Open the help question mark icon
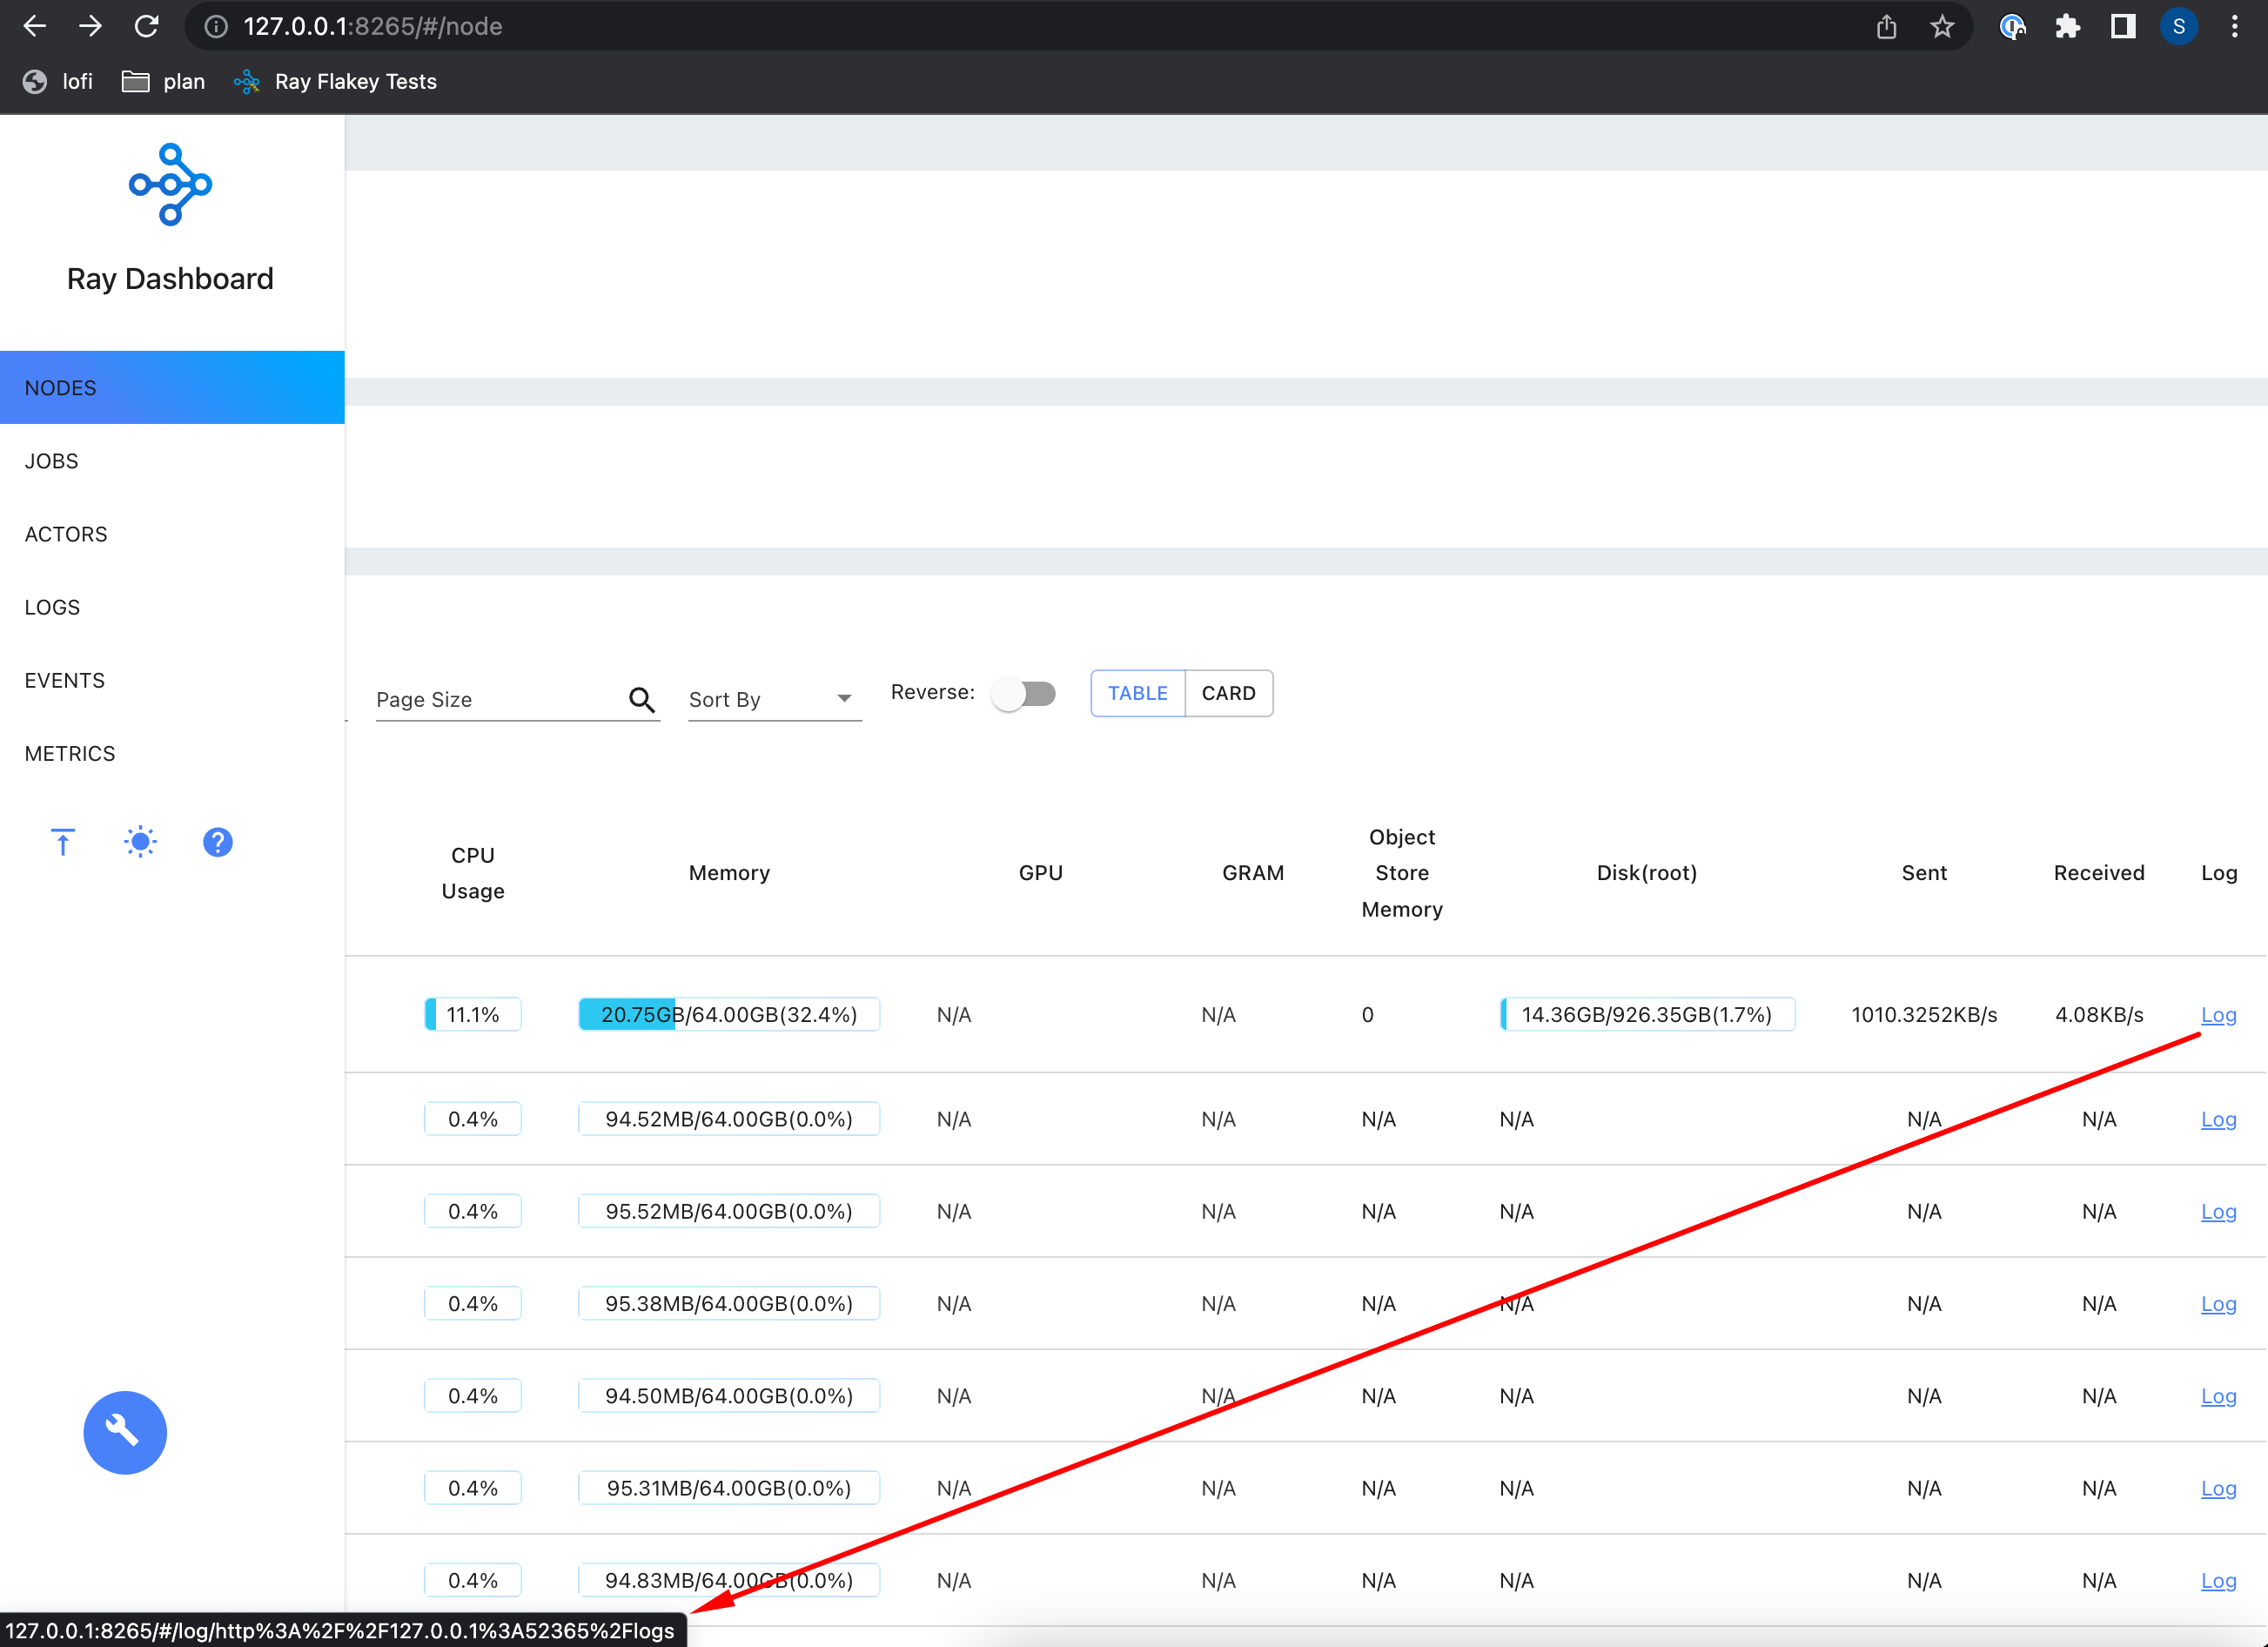This screenshot has width=2268, height=1647. [x=218, y=842]
